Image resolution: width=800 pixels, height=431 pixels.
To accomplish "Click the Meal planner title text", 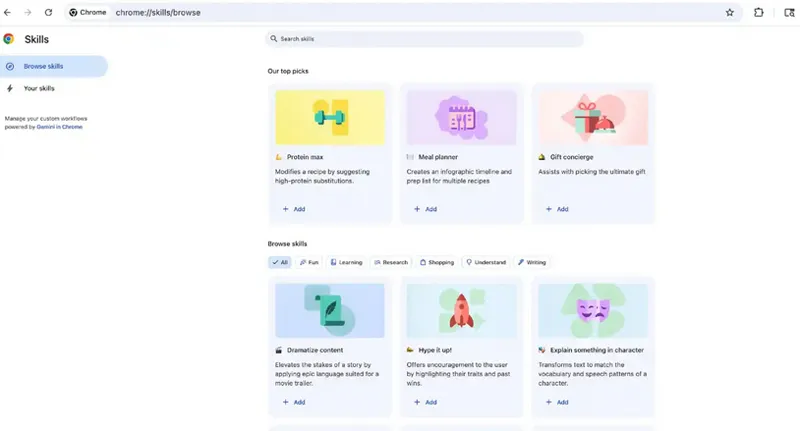I will (438, 157).
